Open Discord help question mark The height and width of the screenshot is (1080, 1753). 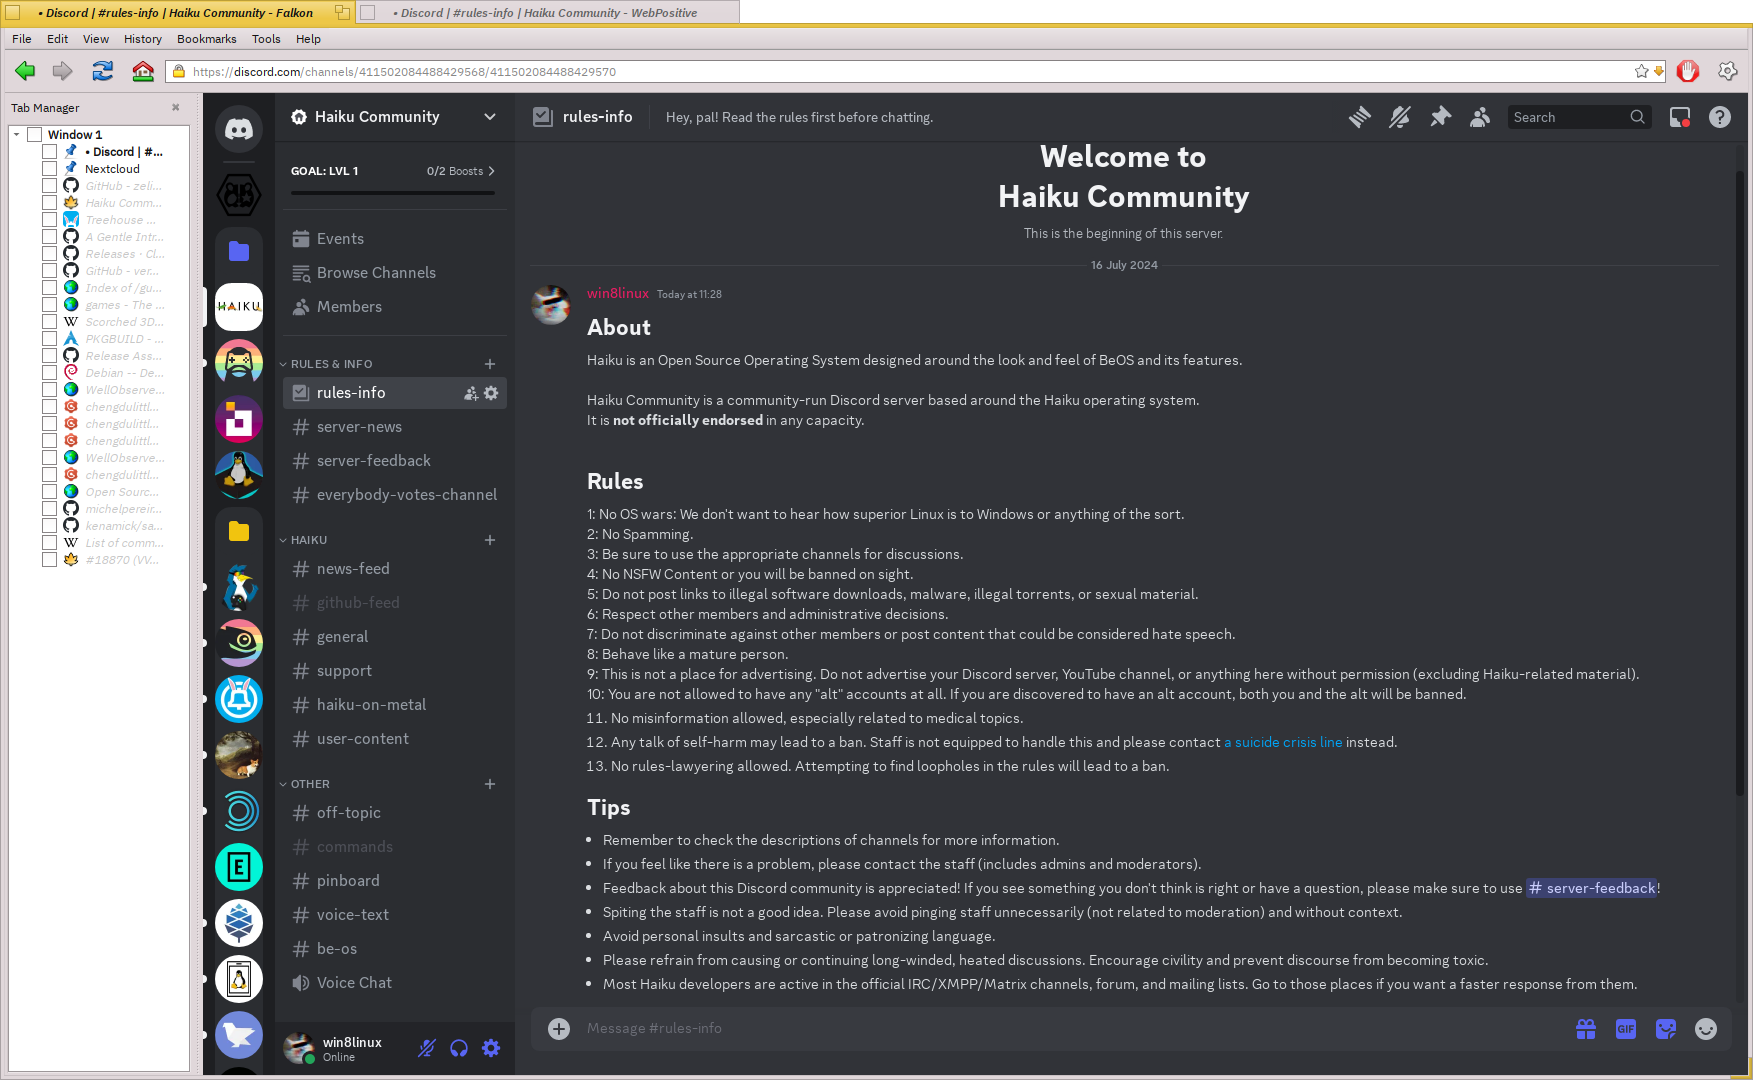[x=1720, y=117]
